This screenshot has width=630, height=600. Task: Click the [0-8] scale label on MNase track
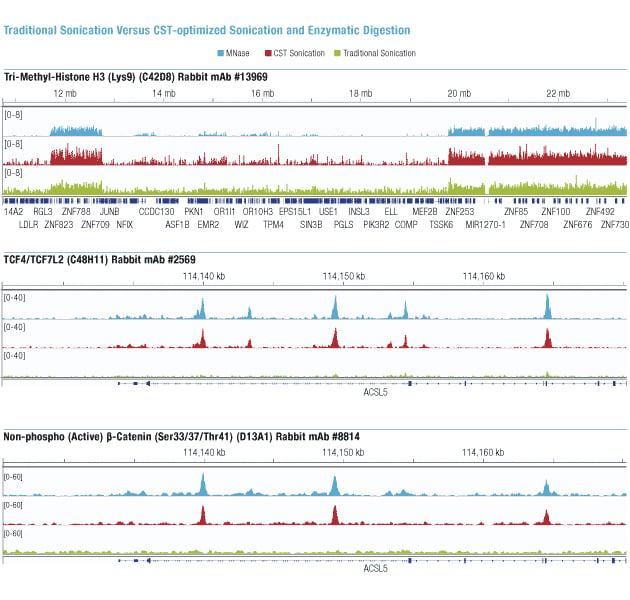pos(13,115)
